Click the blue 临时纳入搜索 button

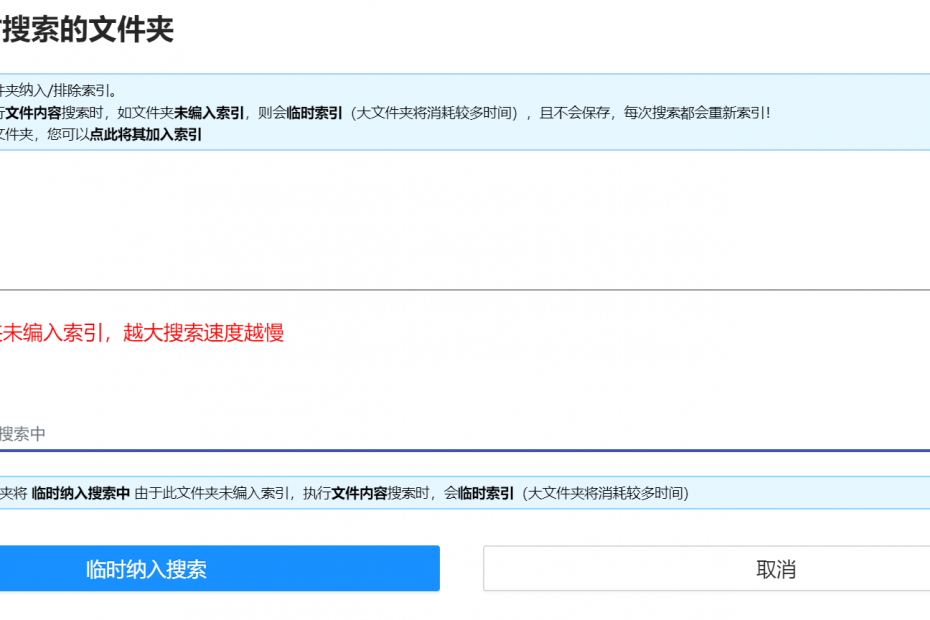pyautogui.click(x=146, y=569)
